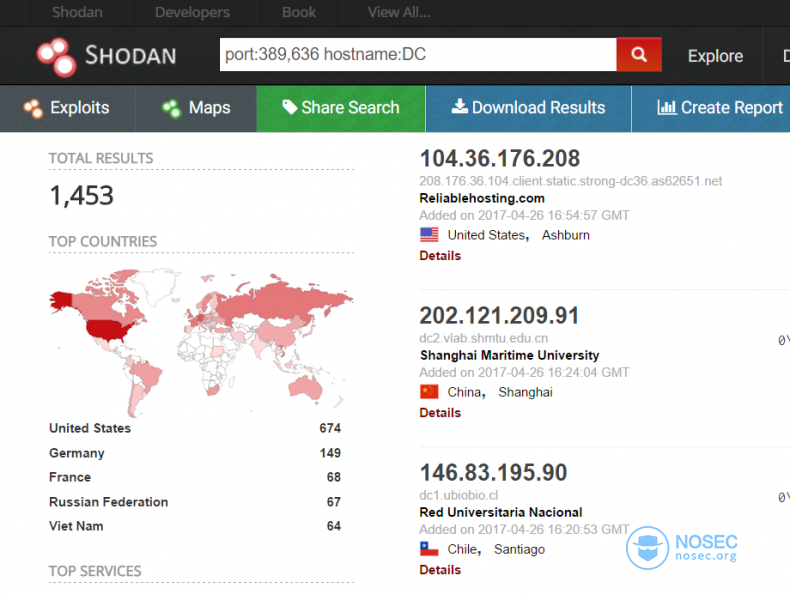
Task: Filter by China country link
Action: point(466,392)
